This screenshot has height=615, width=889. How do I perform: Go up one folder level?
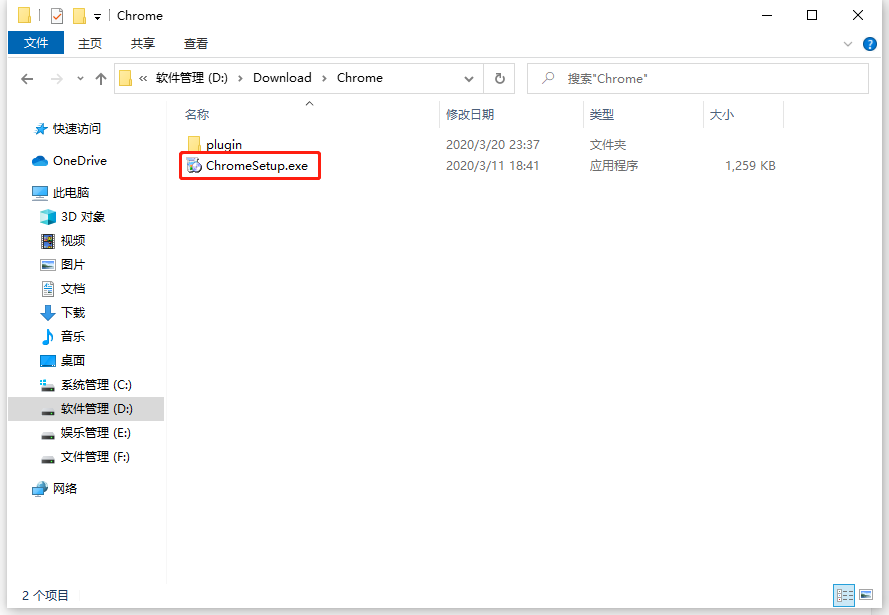101,79
